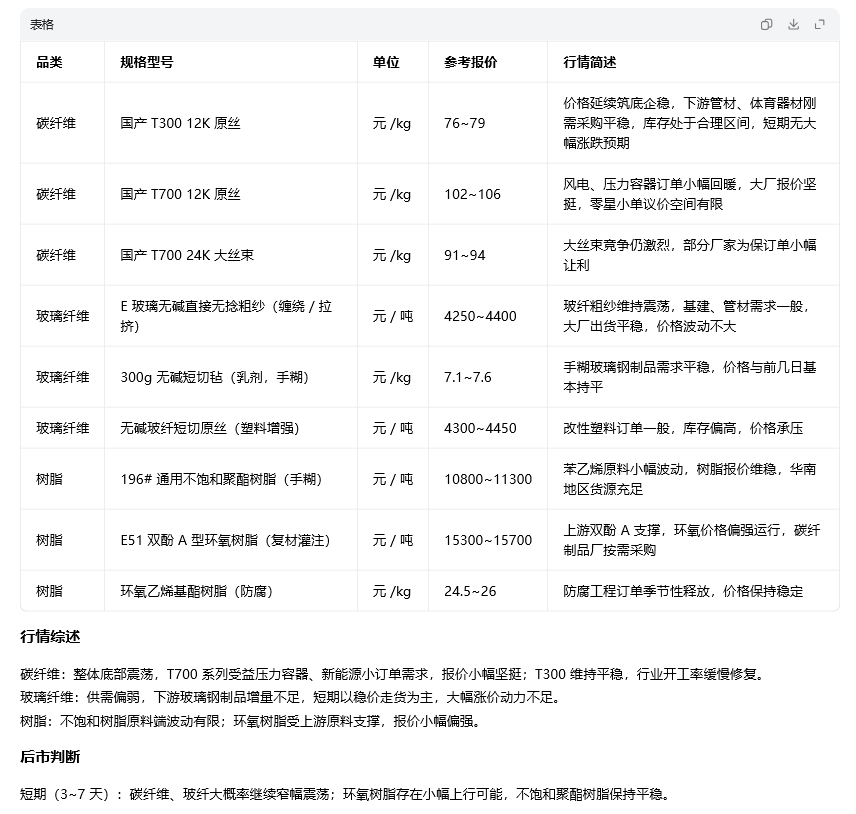This screenshot has height=814, width=856.
Task: Click the 碳纤维 cell in the T300 row
Action: pyautogui.click(x=56, y=123)
